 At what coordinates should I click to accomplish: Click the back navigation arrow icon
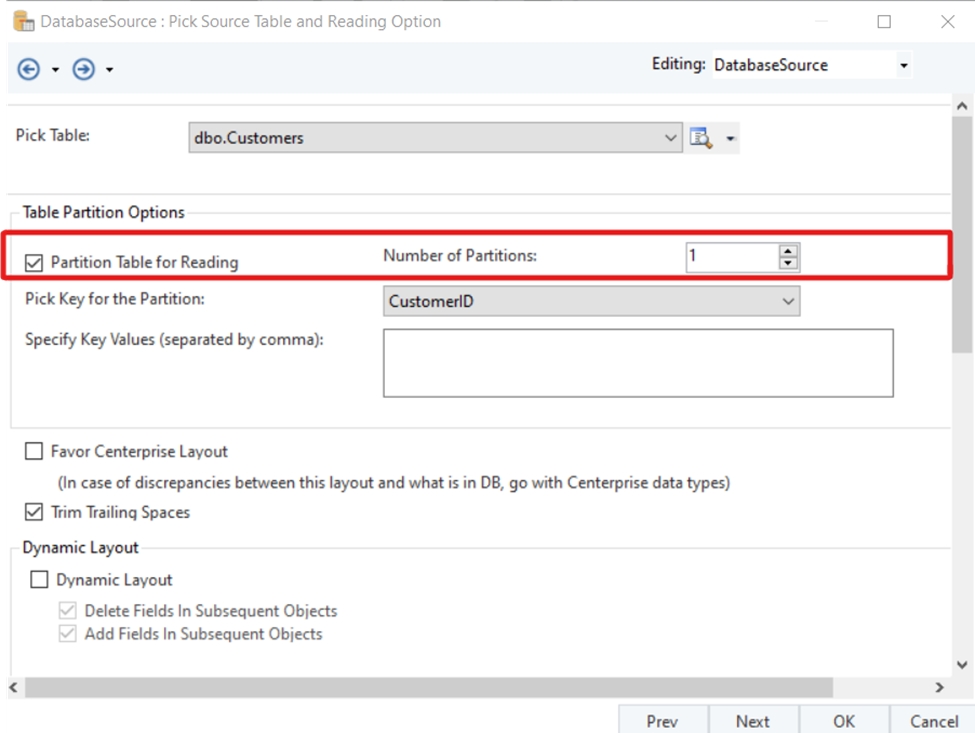click(x=29, y=69)
